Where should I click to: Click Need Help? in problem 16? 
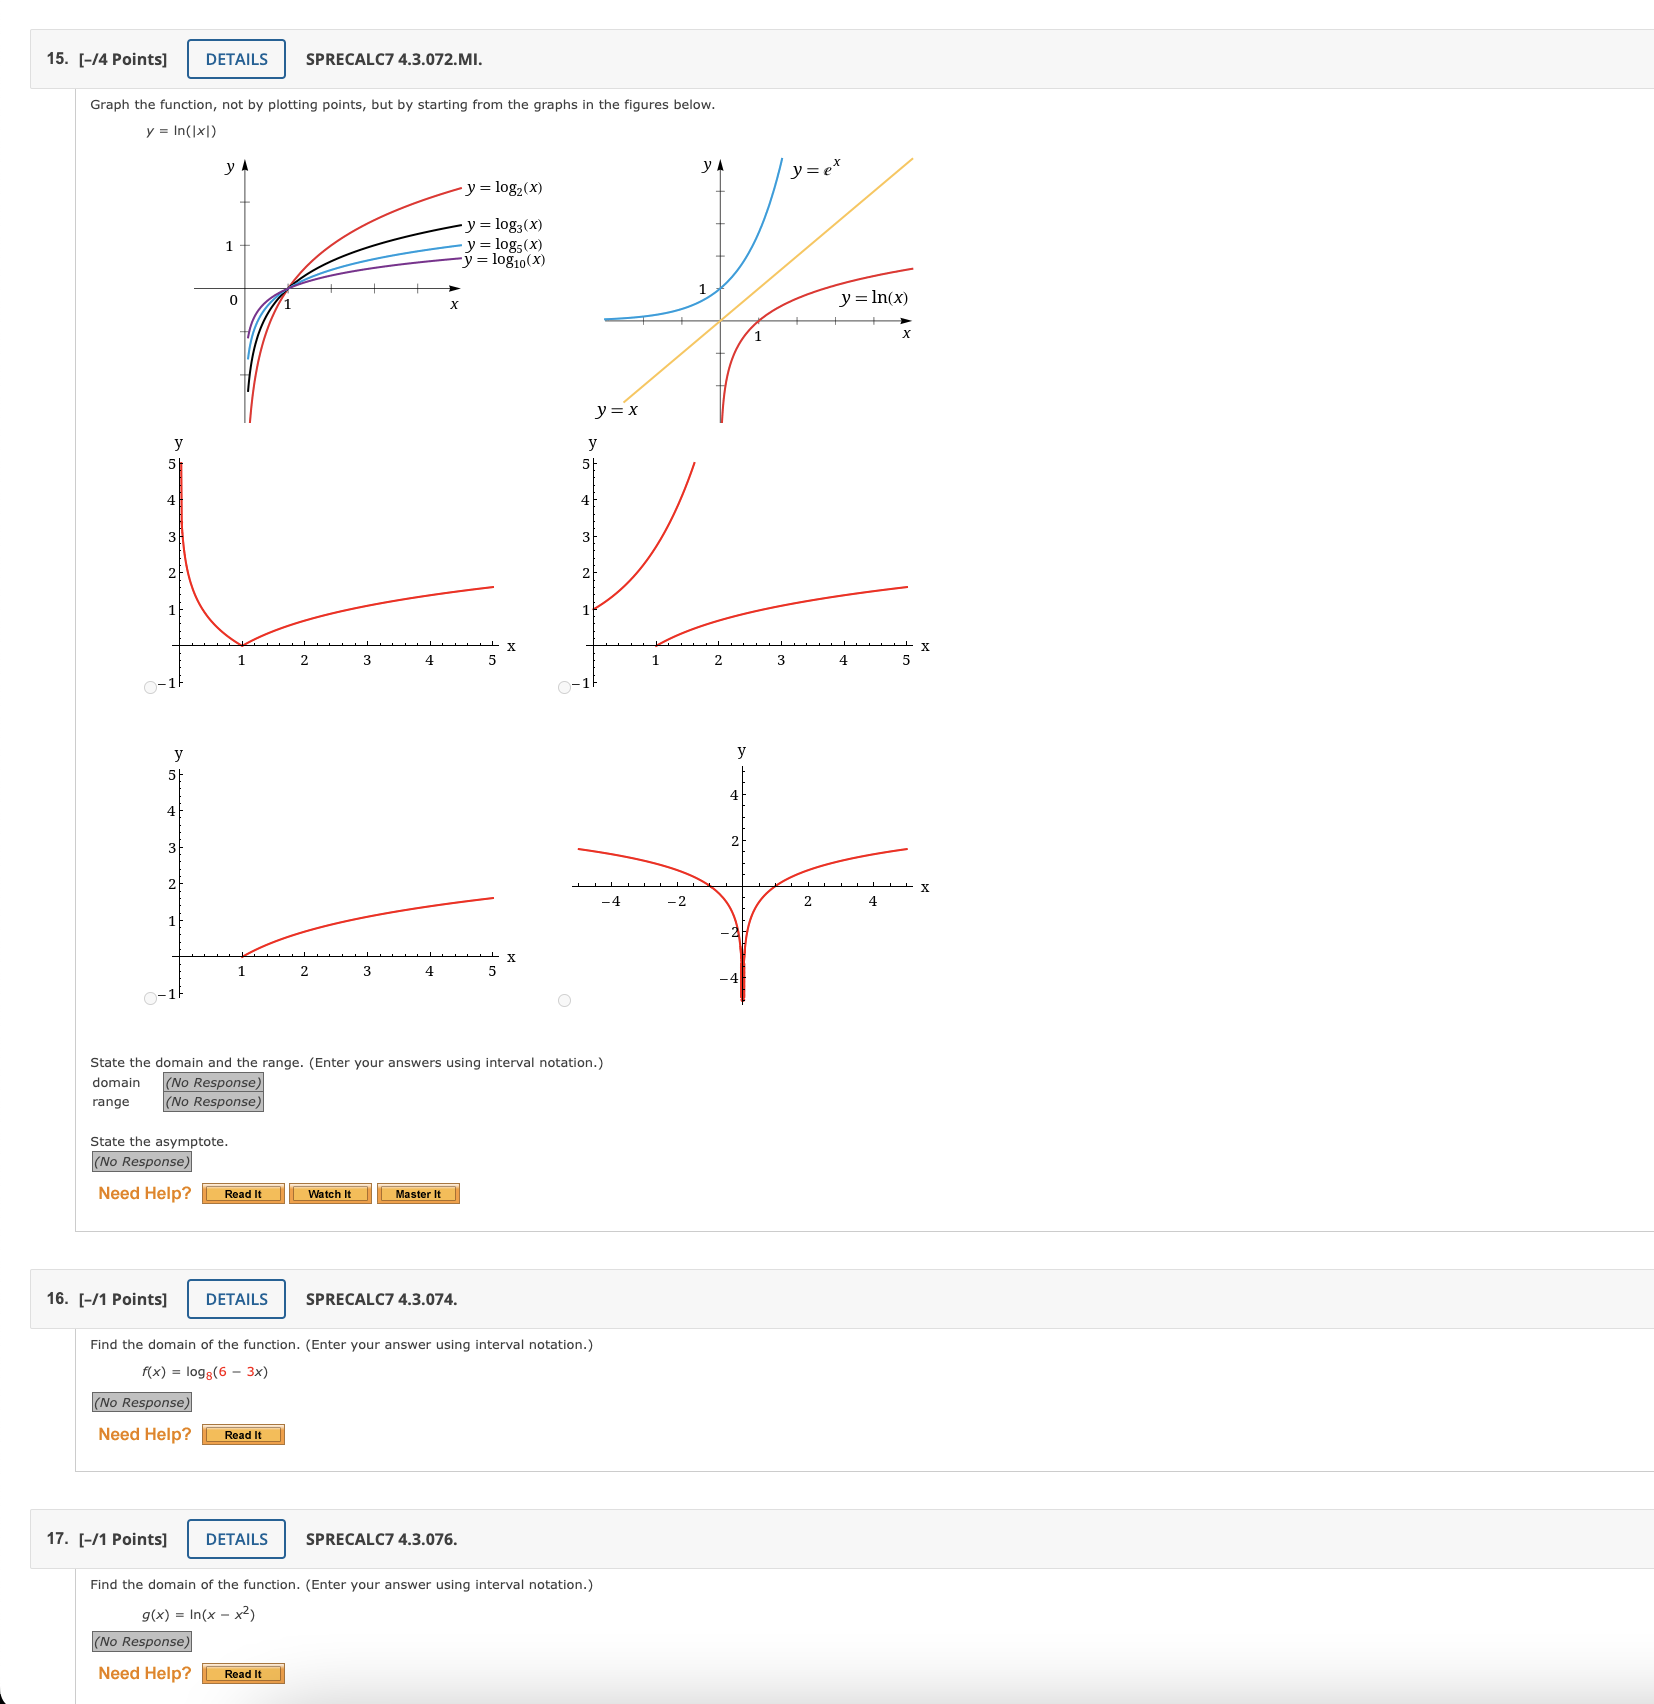coord(143,1434)
